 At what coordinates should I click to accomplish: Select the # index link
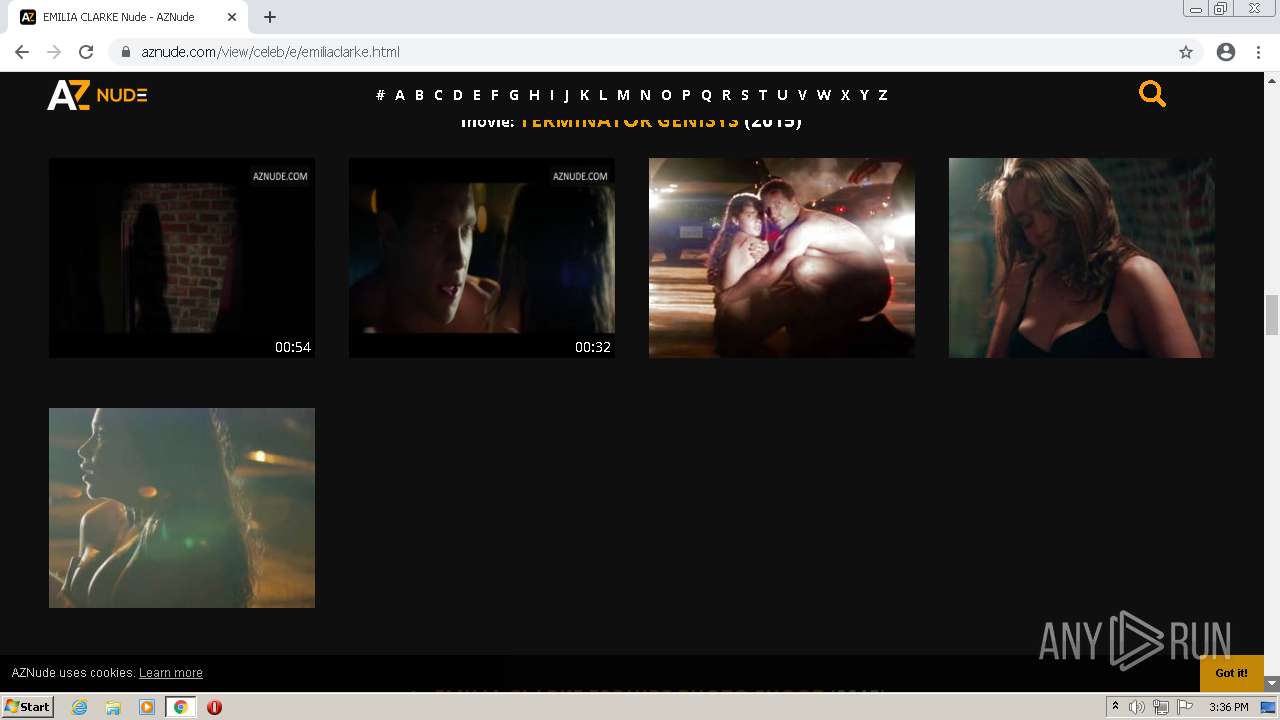pos(380,95)
